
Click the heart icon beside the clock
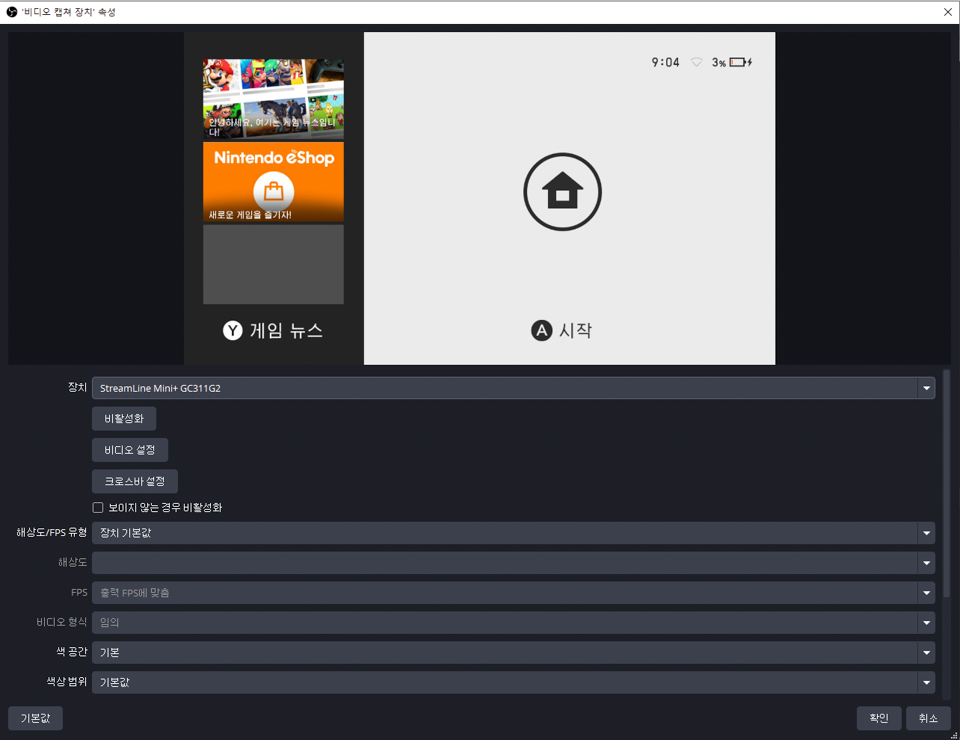coord(697,62)
